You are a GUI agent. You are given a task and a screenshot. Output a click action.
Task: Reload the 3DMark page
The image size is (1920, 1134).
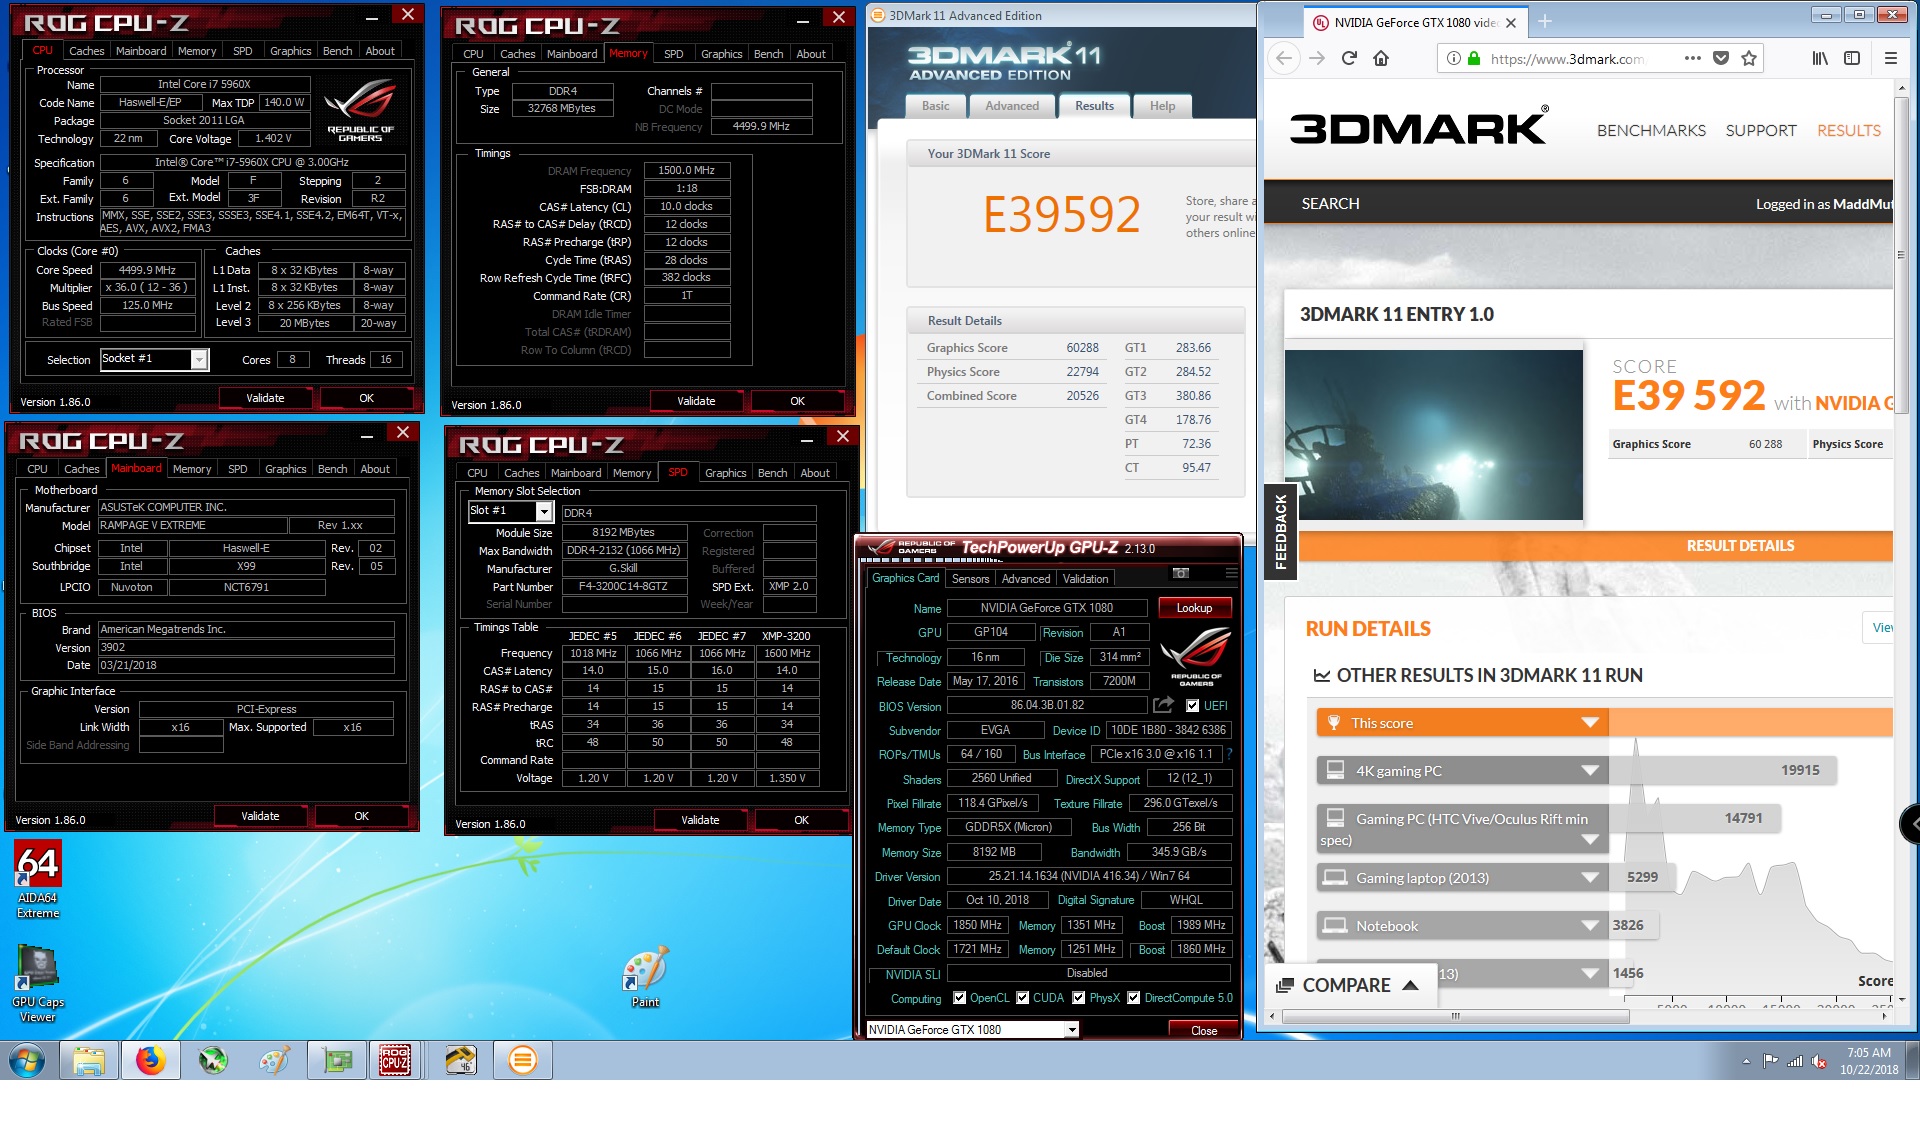point(1349,58)
